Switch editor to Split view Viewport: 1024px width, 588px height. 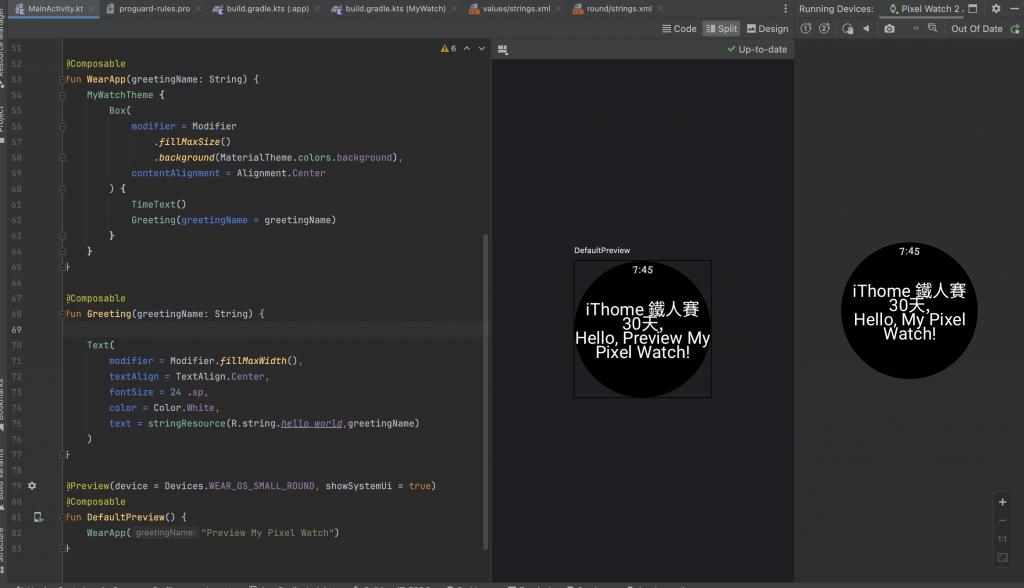[721, 29]
